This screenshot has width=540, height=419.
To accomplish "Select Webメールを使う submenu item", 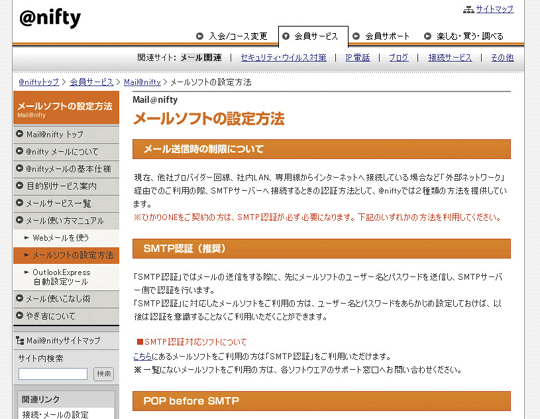I will pos(66,238).
